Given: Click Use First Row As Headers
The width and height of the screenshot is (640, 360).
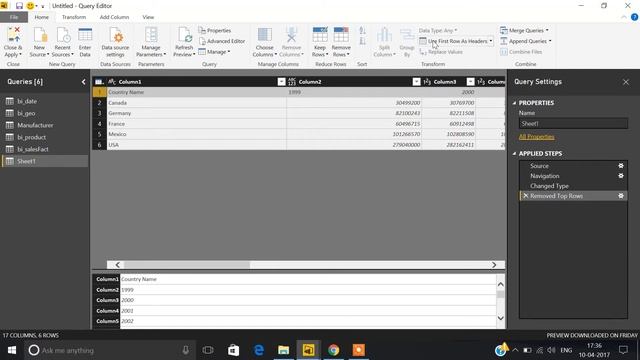Looking at the screenshot, I should (453, 41).
